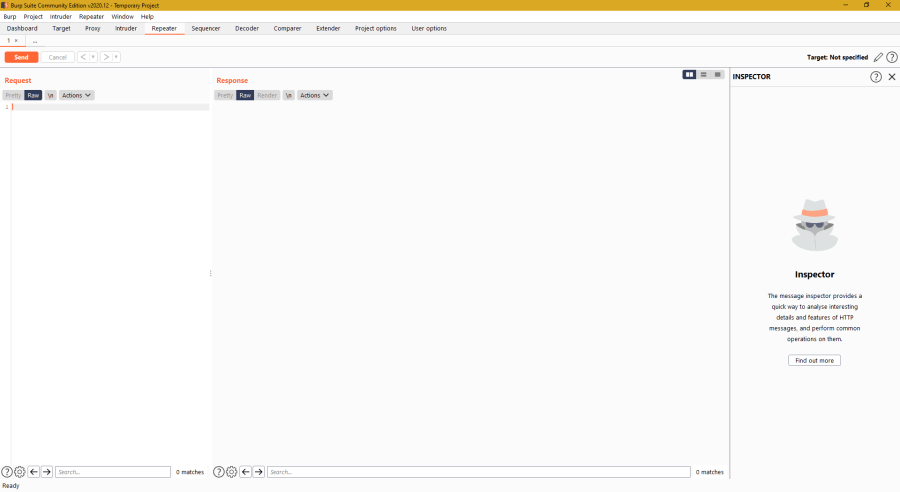Expand the Response Actions dropdown
This screenshot has height=492, width=900.
[315, 95]
